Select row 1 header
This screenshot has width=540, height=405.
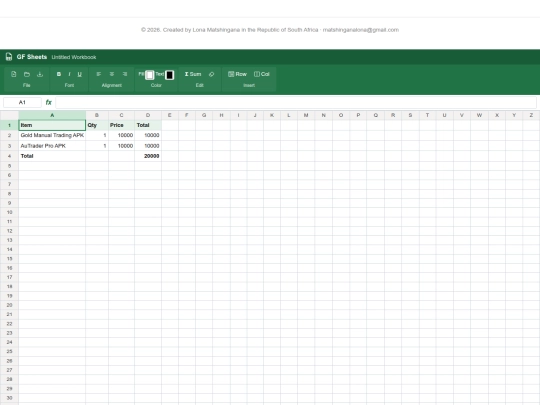click(x=9, y=125)
